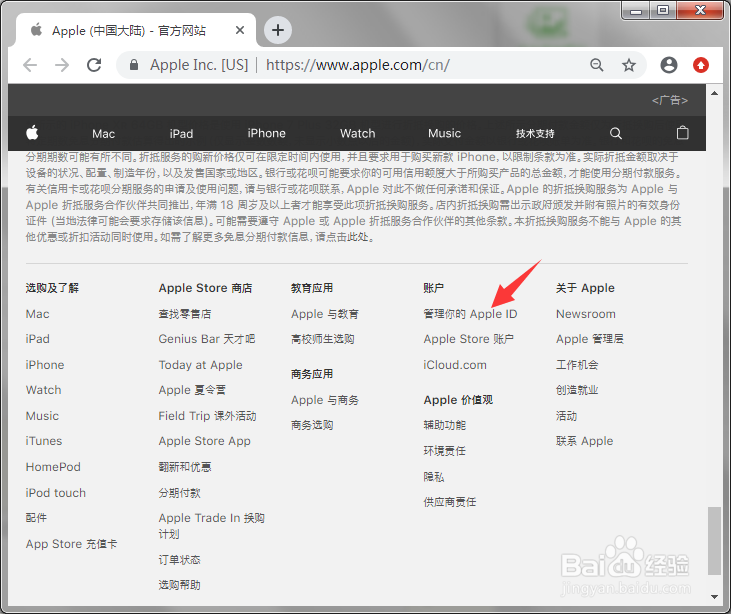
Task: Open footer link 辅助功能
Action: (x=444, y=425)
